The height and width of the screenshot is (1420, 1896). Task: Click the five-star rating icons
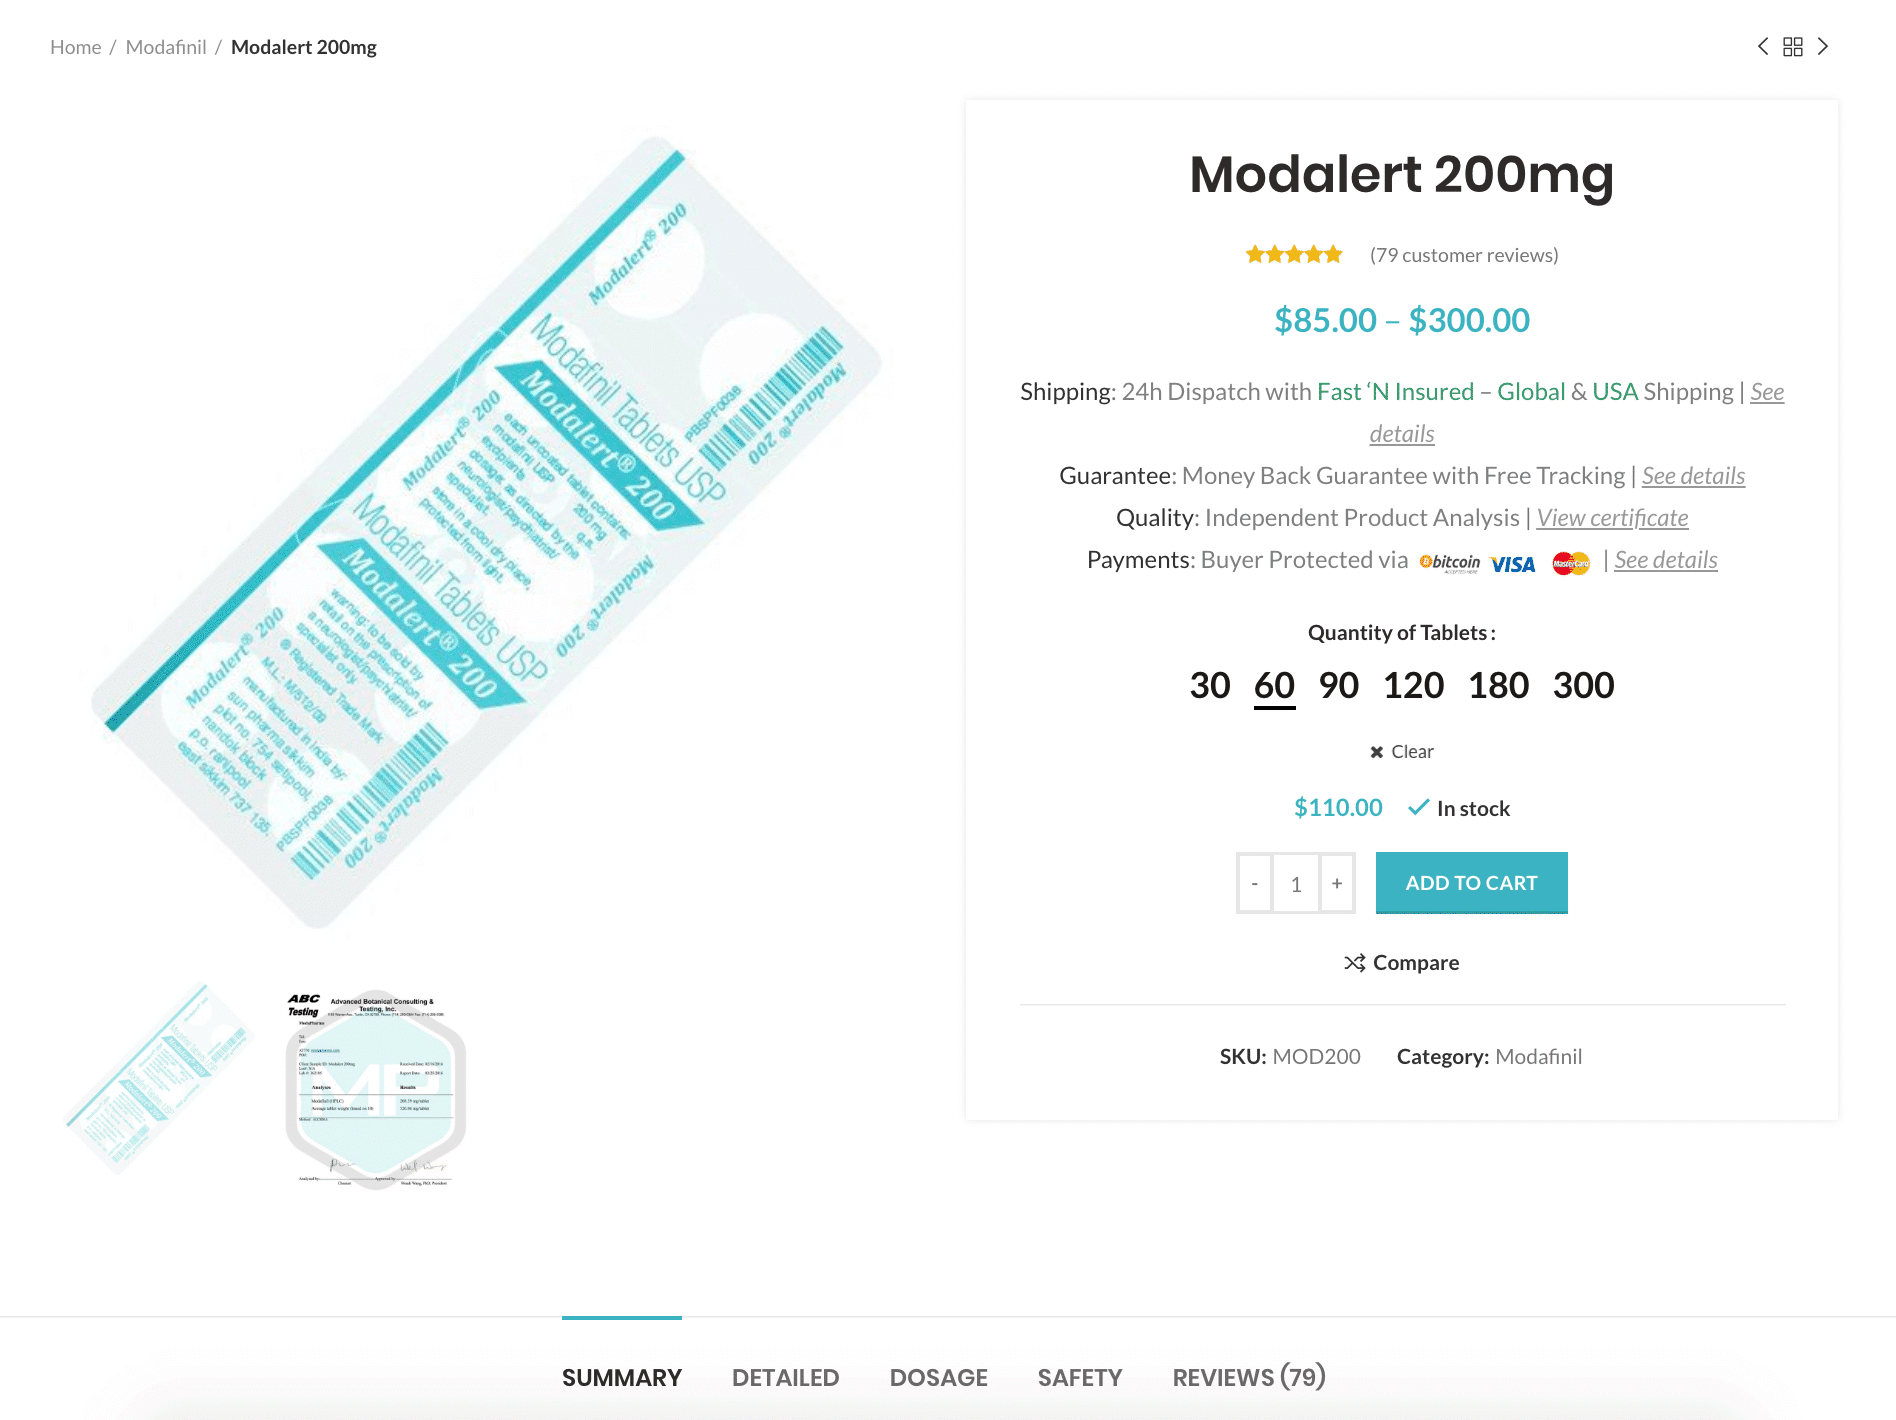click(1294, 255)
